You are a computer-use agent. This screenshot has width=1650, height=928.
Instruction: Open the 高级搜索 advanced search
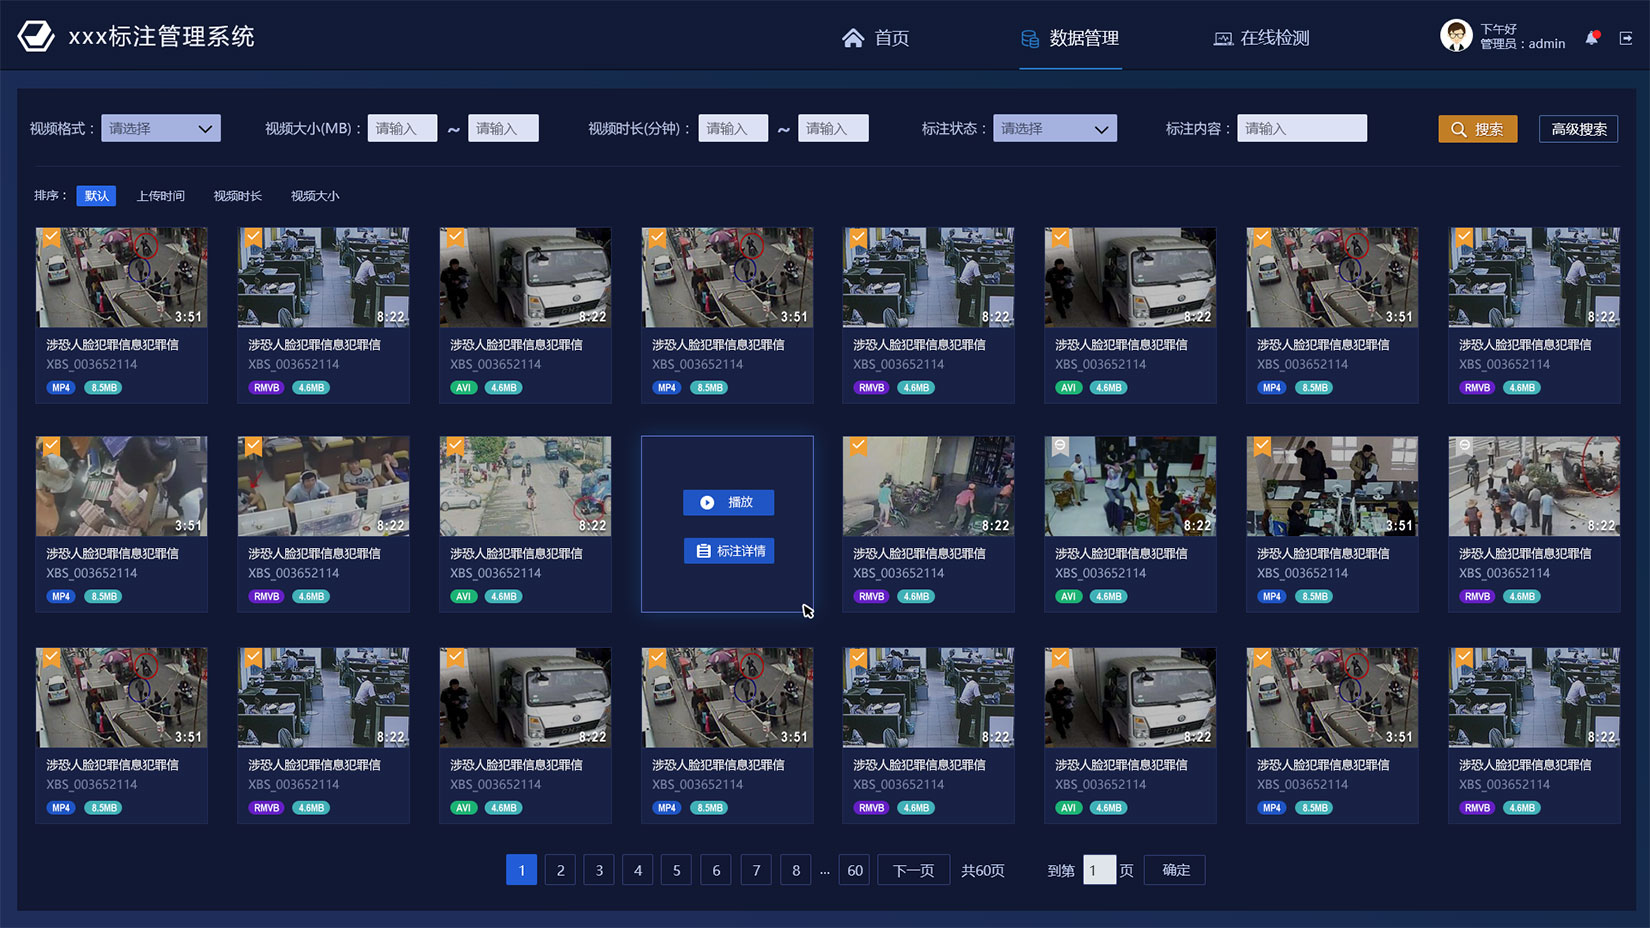pos(1578,129)
